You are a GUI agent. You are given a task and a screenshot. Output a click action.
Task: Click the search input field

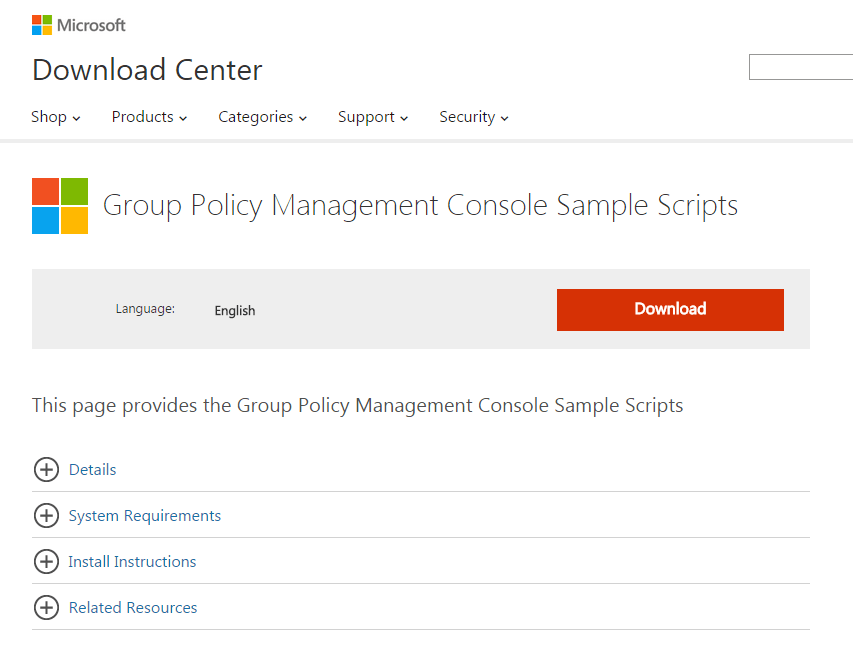[800, 68]
